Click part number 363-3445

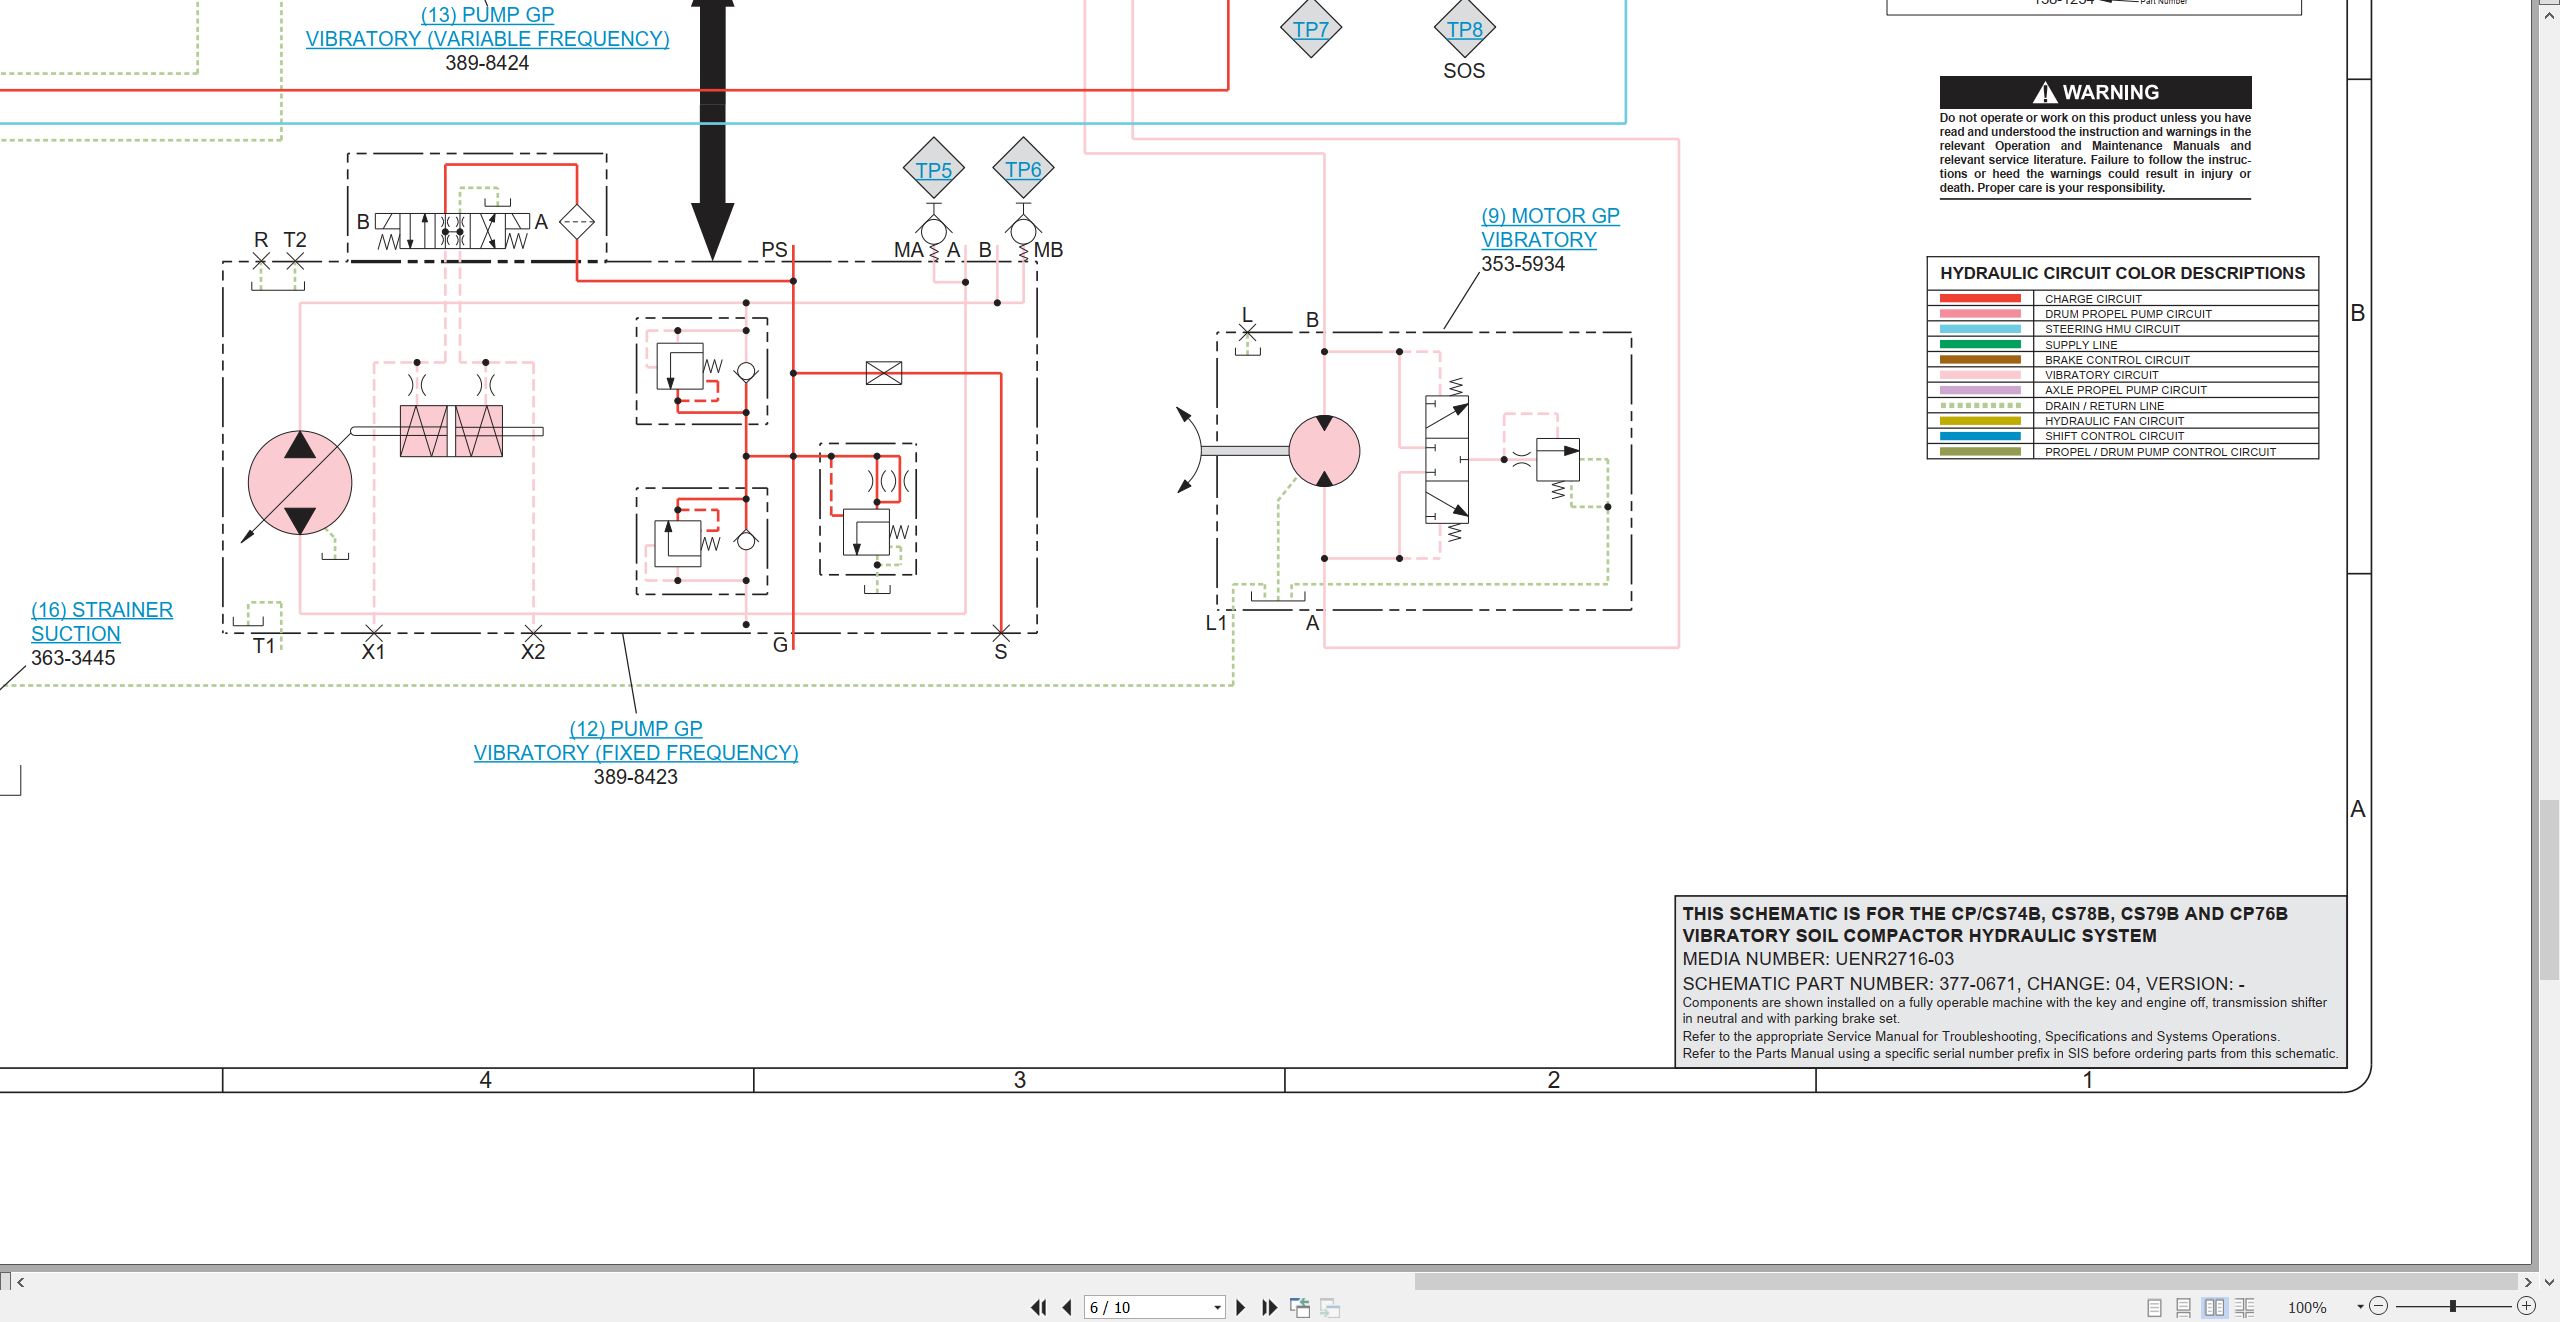point(73,658)
